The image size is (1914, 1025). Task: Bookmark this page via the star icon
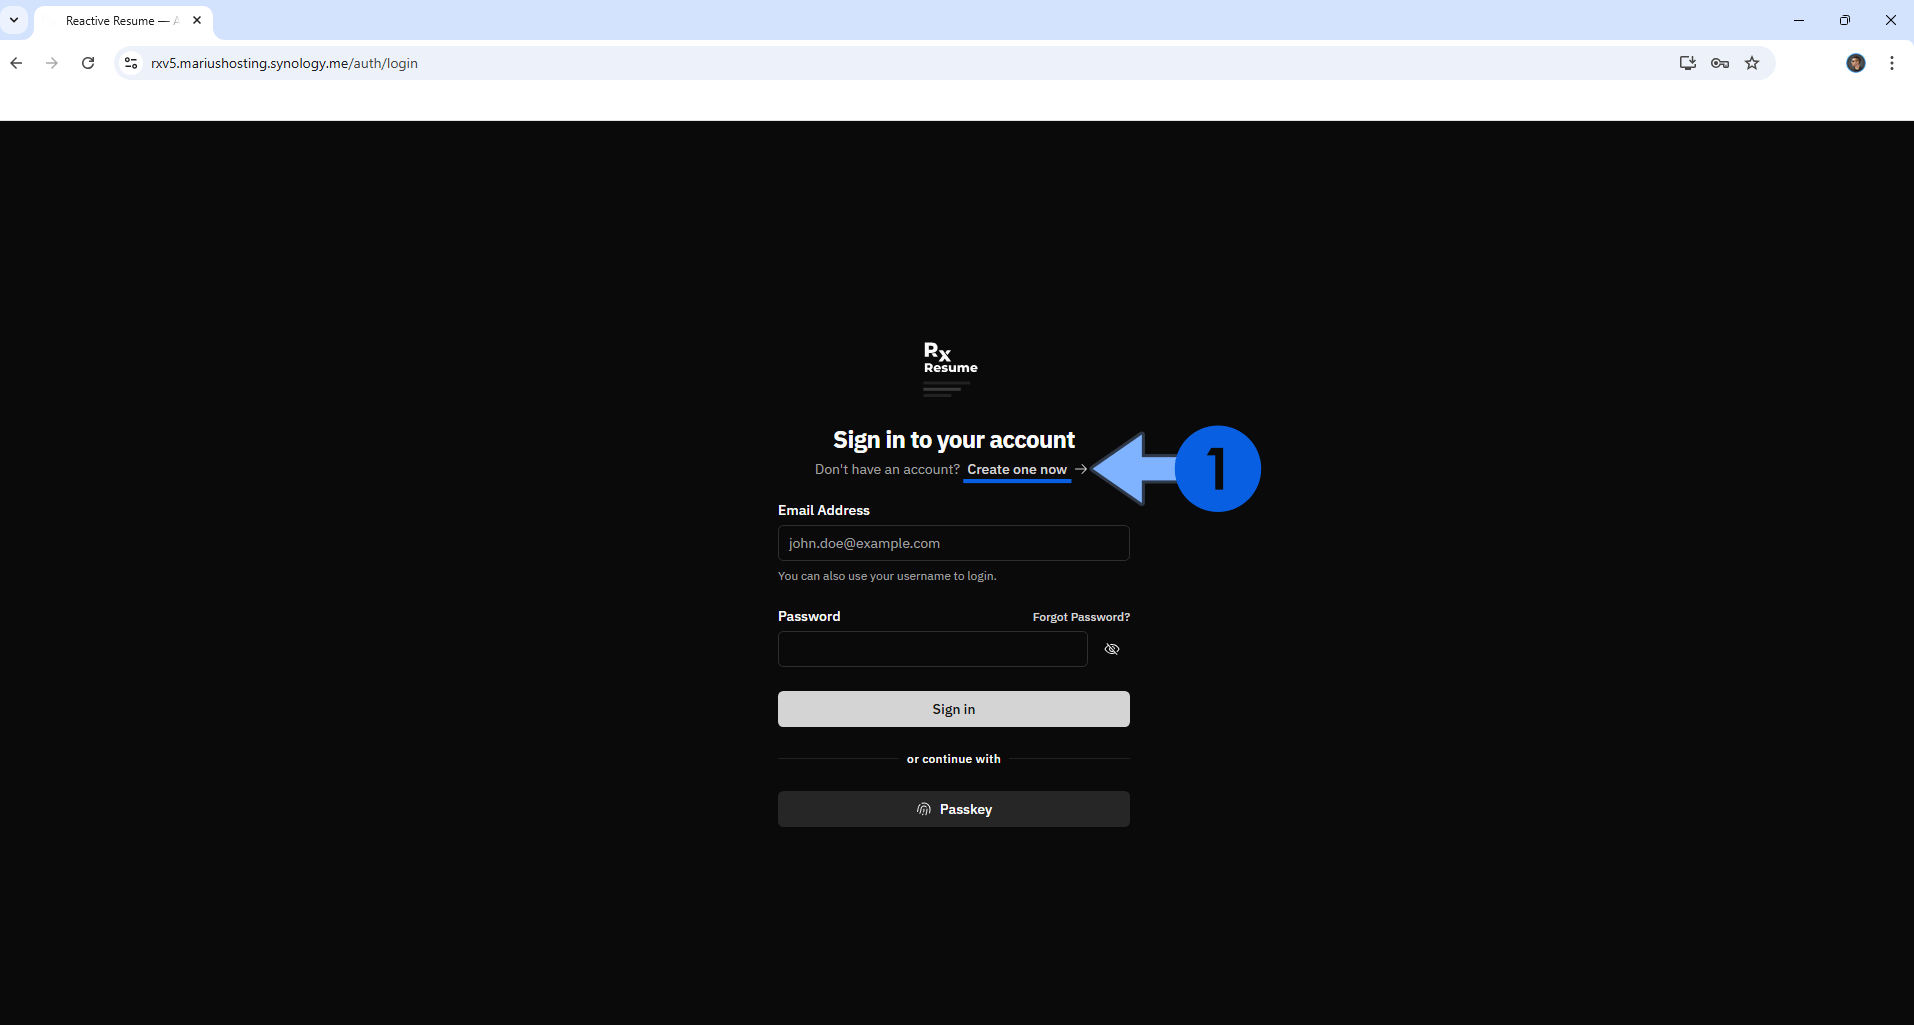[x=1751, y=62]
